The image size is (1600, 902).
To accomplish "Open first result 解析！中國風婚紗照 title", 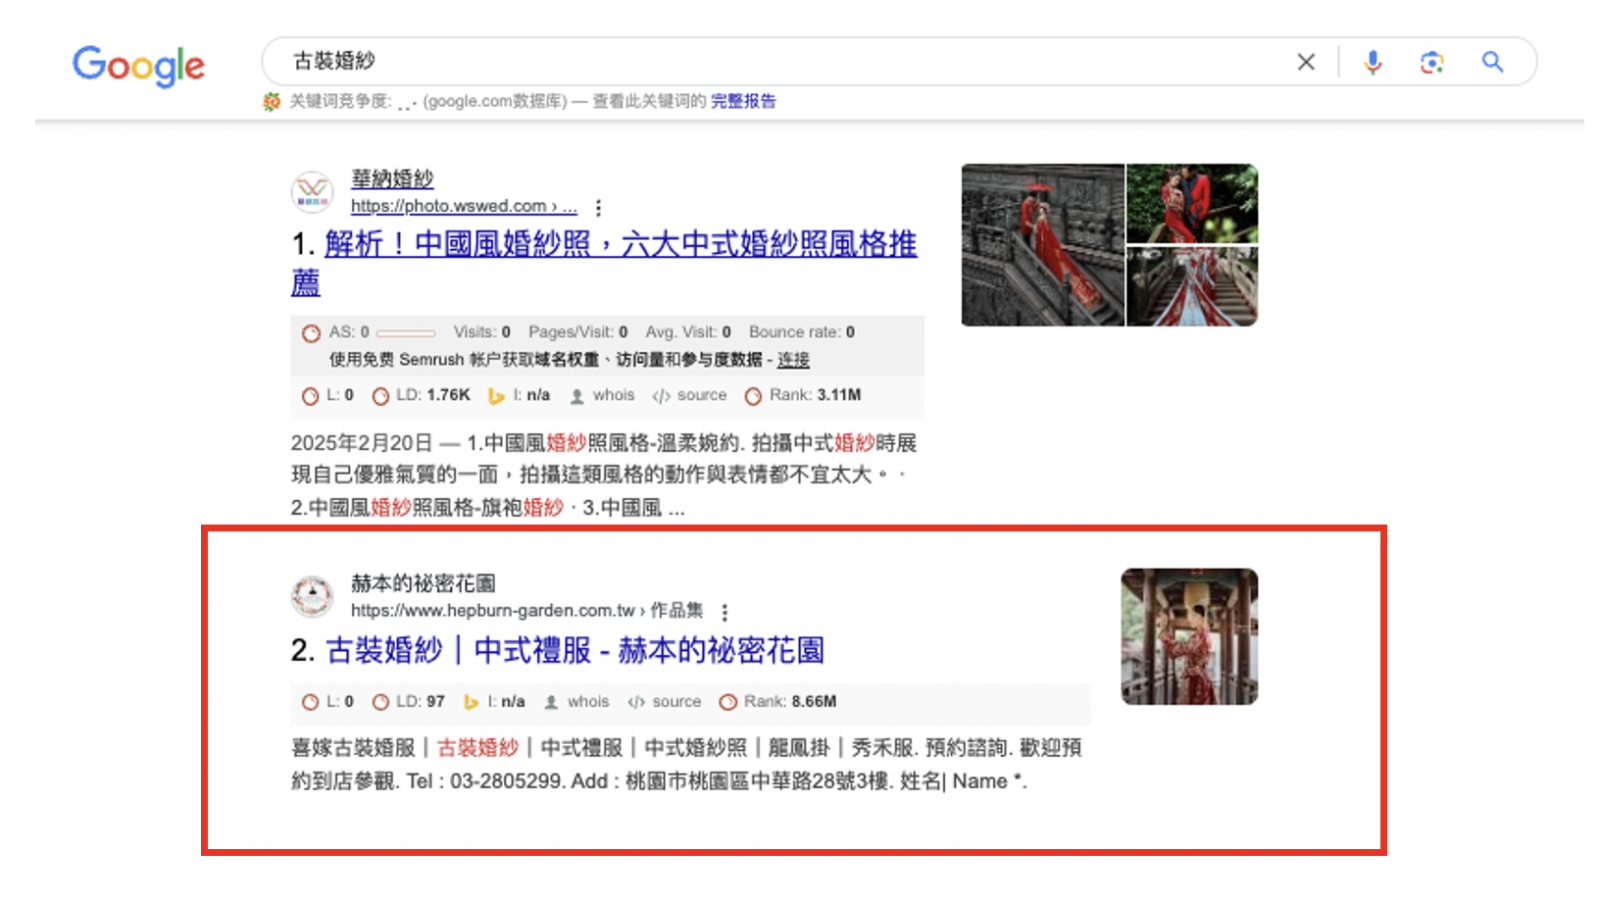I will tap(620, 245).
